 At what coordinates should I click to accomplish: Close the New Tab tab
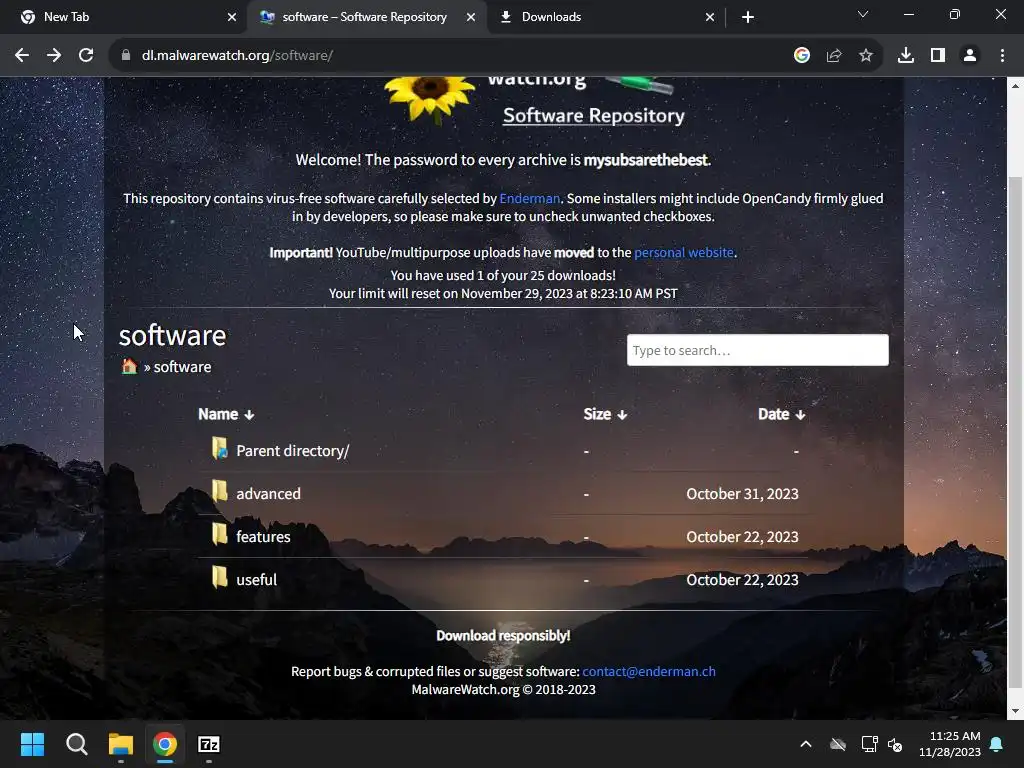[x=232, y=17]
